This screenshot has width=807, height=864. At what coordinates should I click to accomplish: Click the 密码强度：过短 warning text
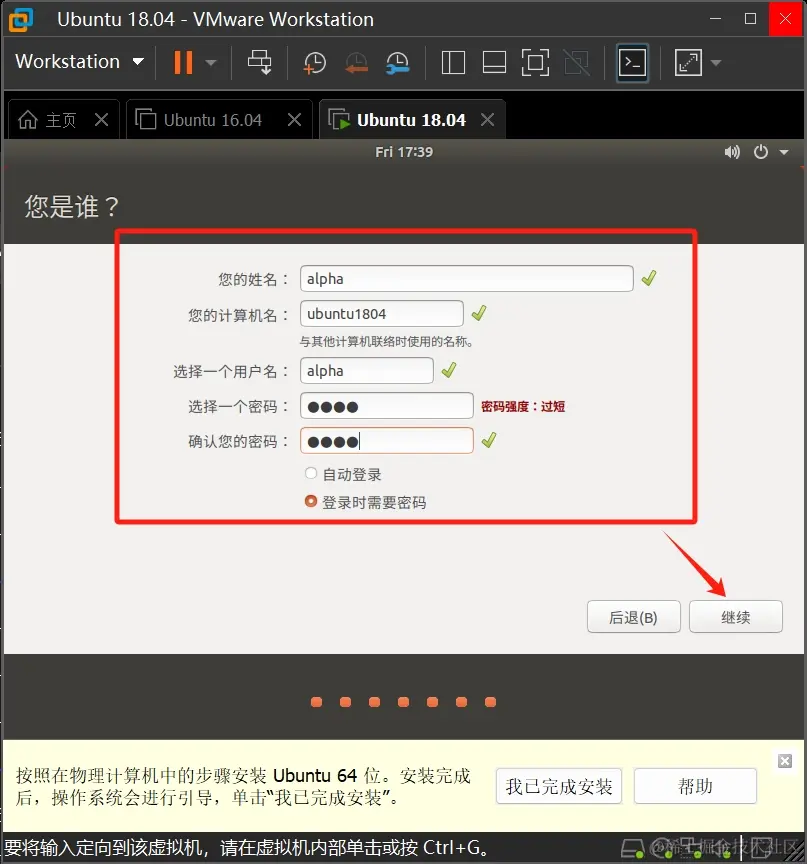(523, 407)
